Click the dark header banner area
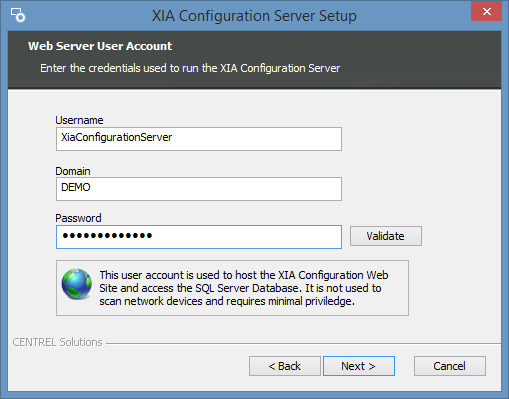The height and width of the screenshot is (399, 509). pyautogui.click(x=254, y=60)
